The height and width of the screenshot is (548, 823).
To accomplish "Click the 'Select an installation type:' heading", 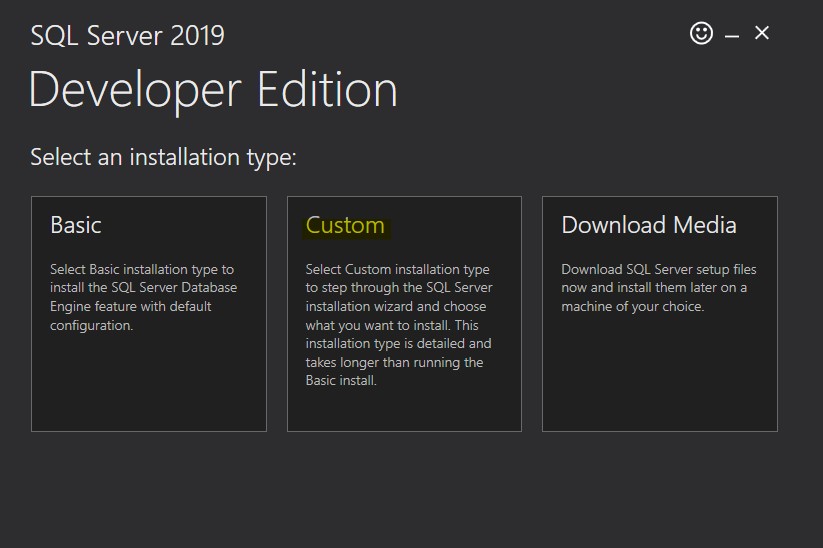I will click(x=163, y=157).
